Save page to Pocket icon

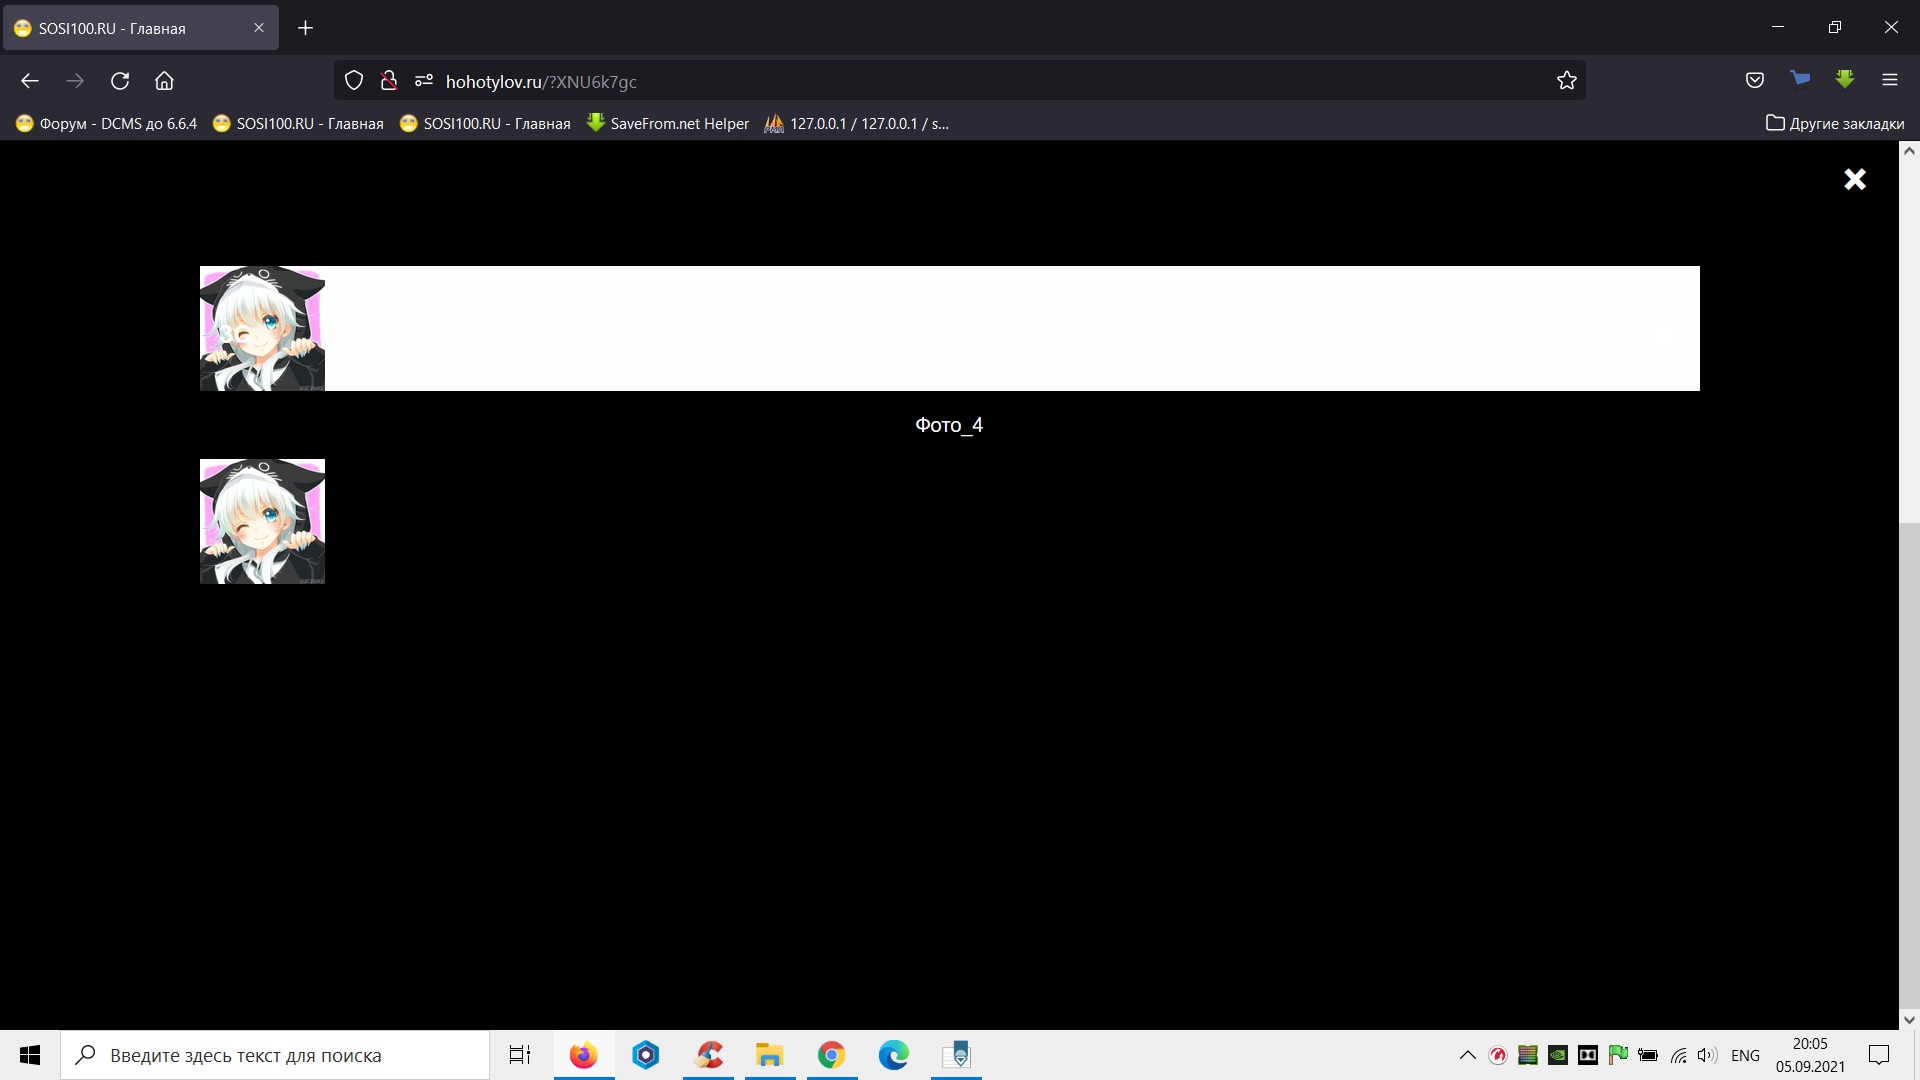pos(1754,81)
